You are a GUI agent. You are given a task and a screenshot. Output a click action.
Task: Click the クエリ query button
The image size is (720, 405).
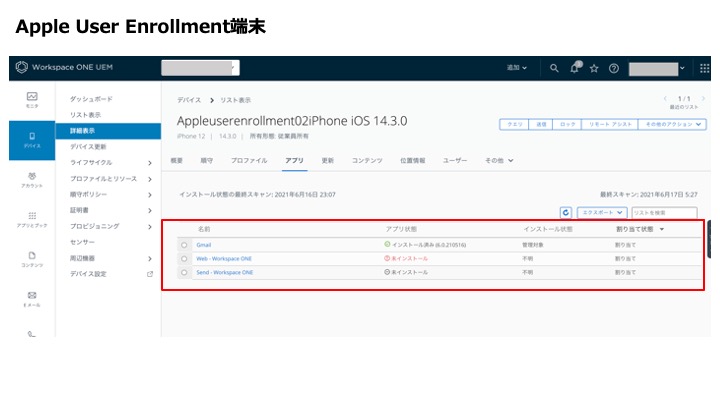click(x=514, y=124)
